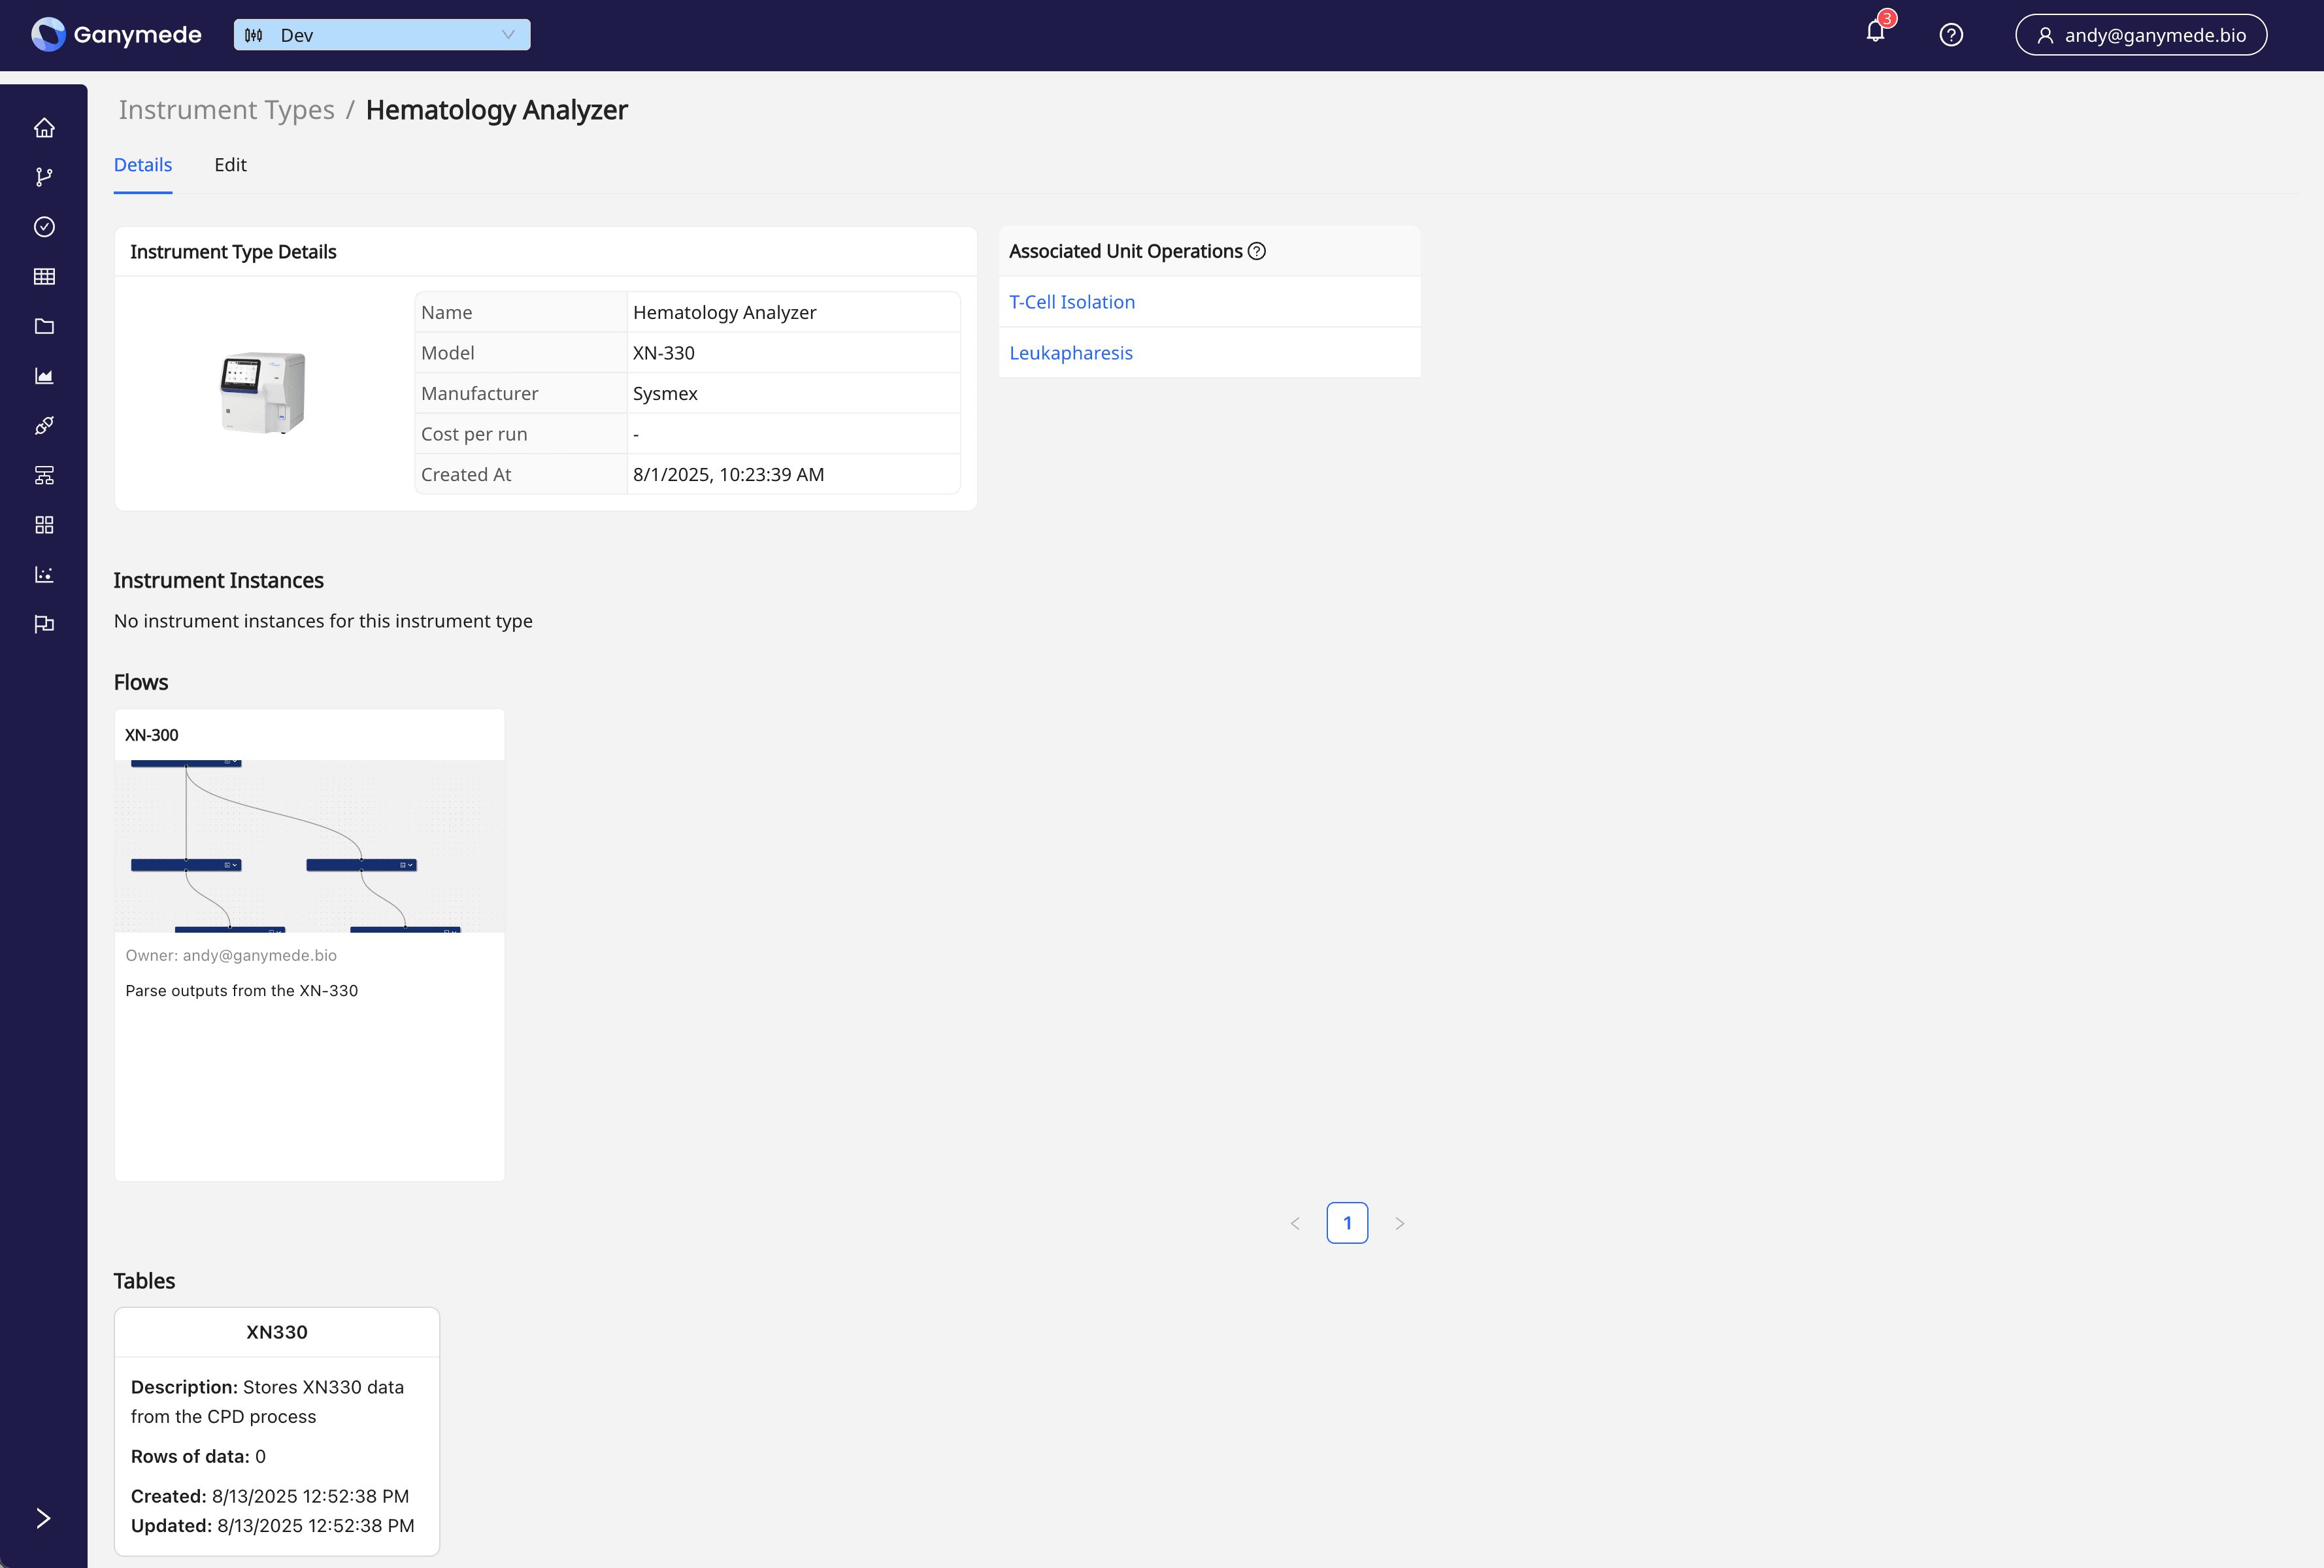
Task: Select flows page 1
Action: click(1347, 1224)
